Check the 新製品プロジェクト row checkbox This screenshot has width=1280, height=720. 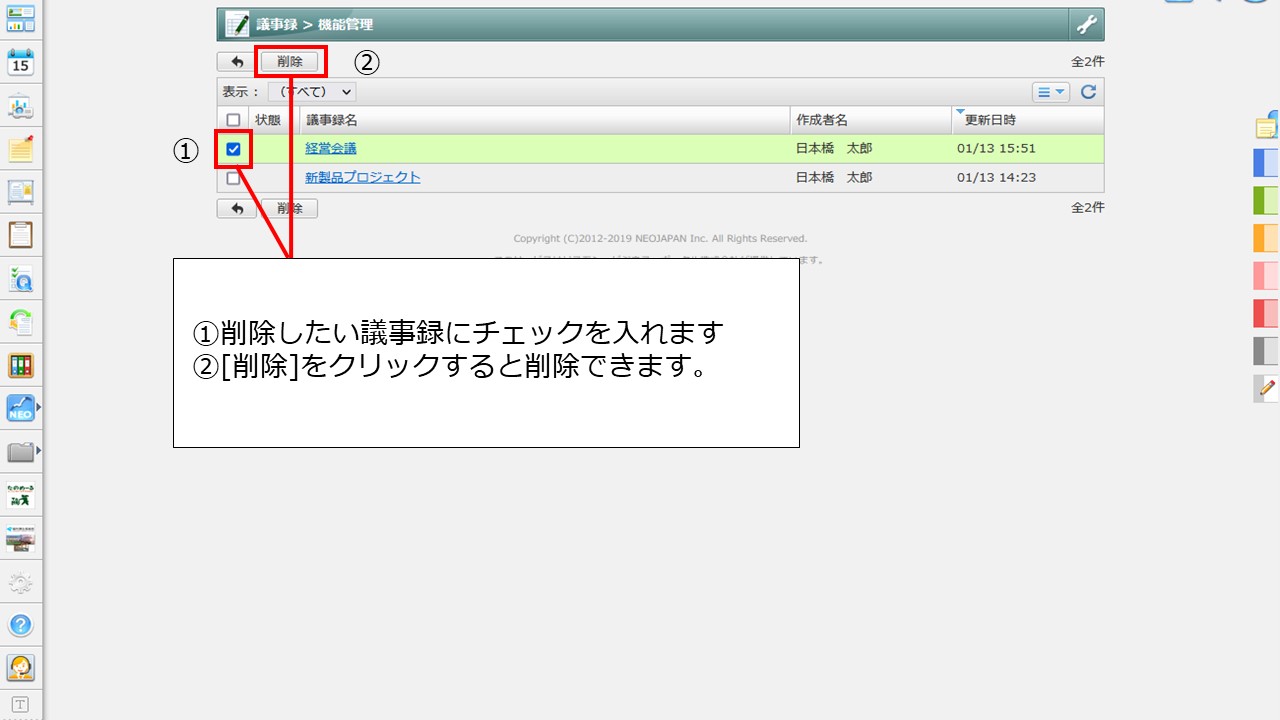pyautogui.click(x=234, y=177)
